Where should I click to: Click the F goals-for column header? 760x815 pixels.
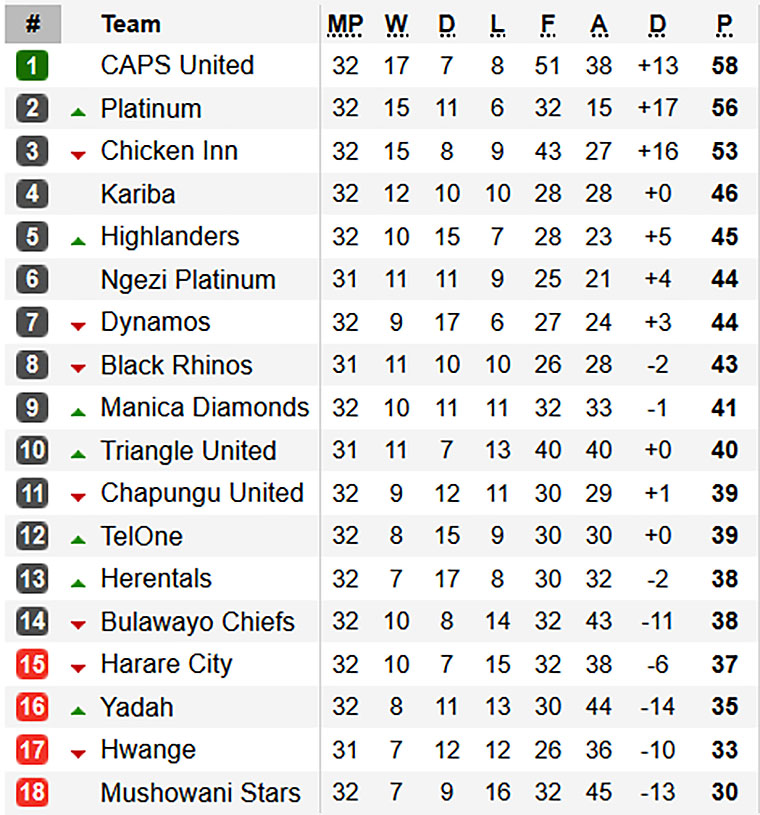click(548, 25)
